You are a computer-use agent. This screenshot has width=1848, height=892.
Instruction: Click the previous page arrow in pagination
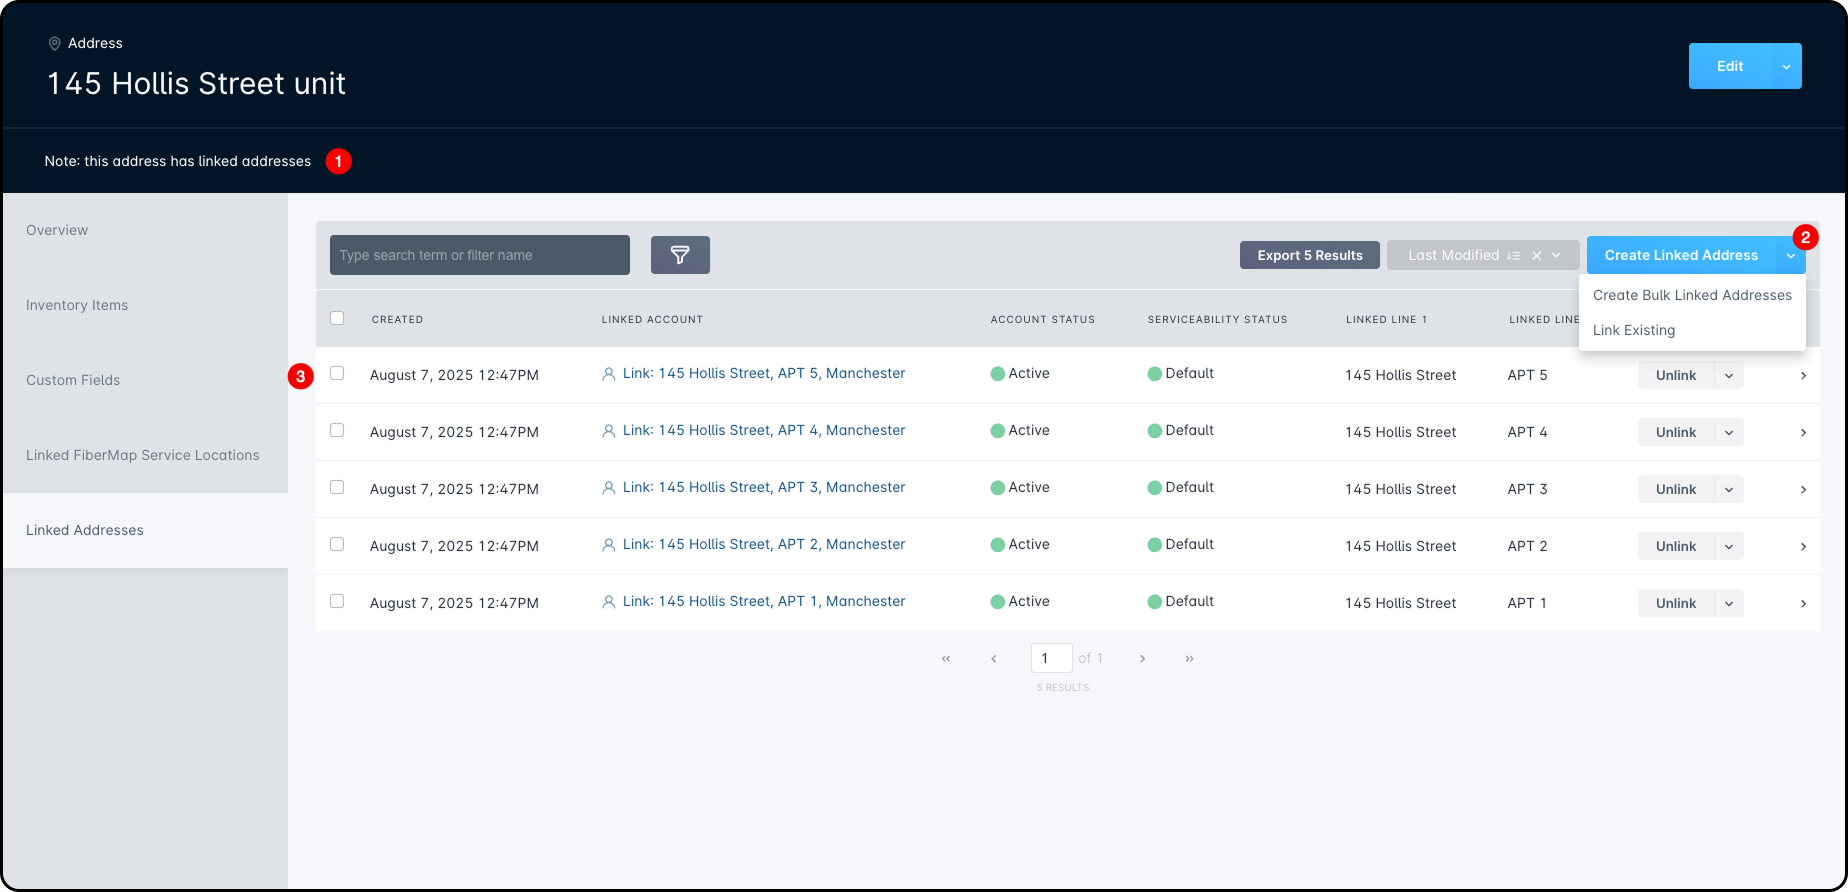994,659
